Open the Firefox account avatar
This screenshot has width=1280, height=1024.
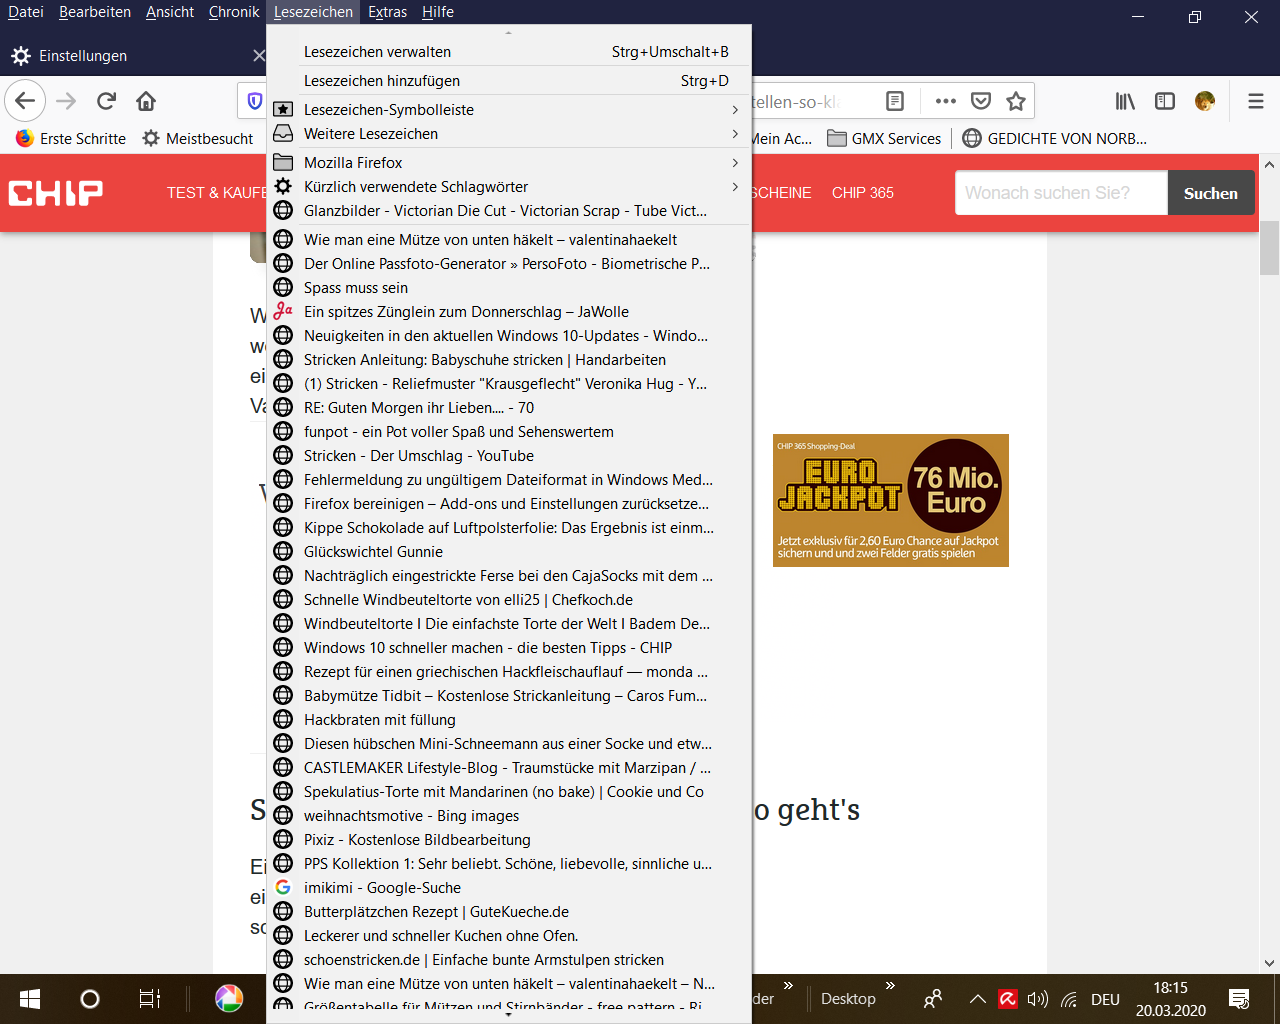[1205, 101]
